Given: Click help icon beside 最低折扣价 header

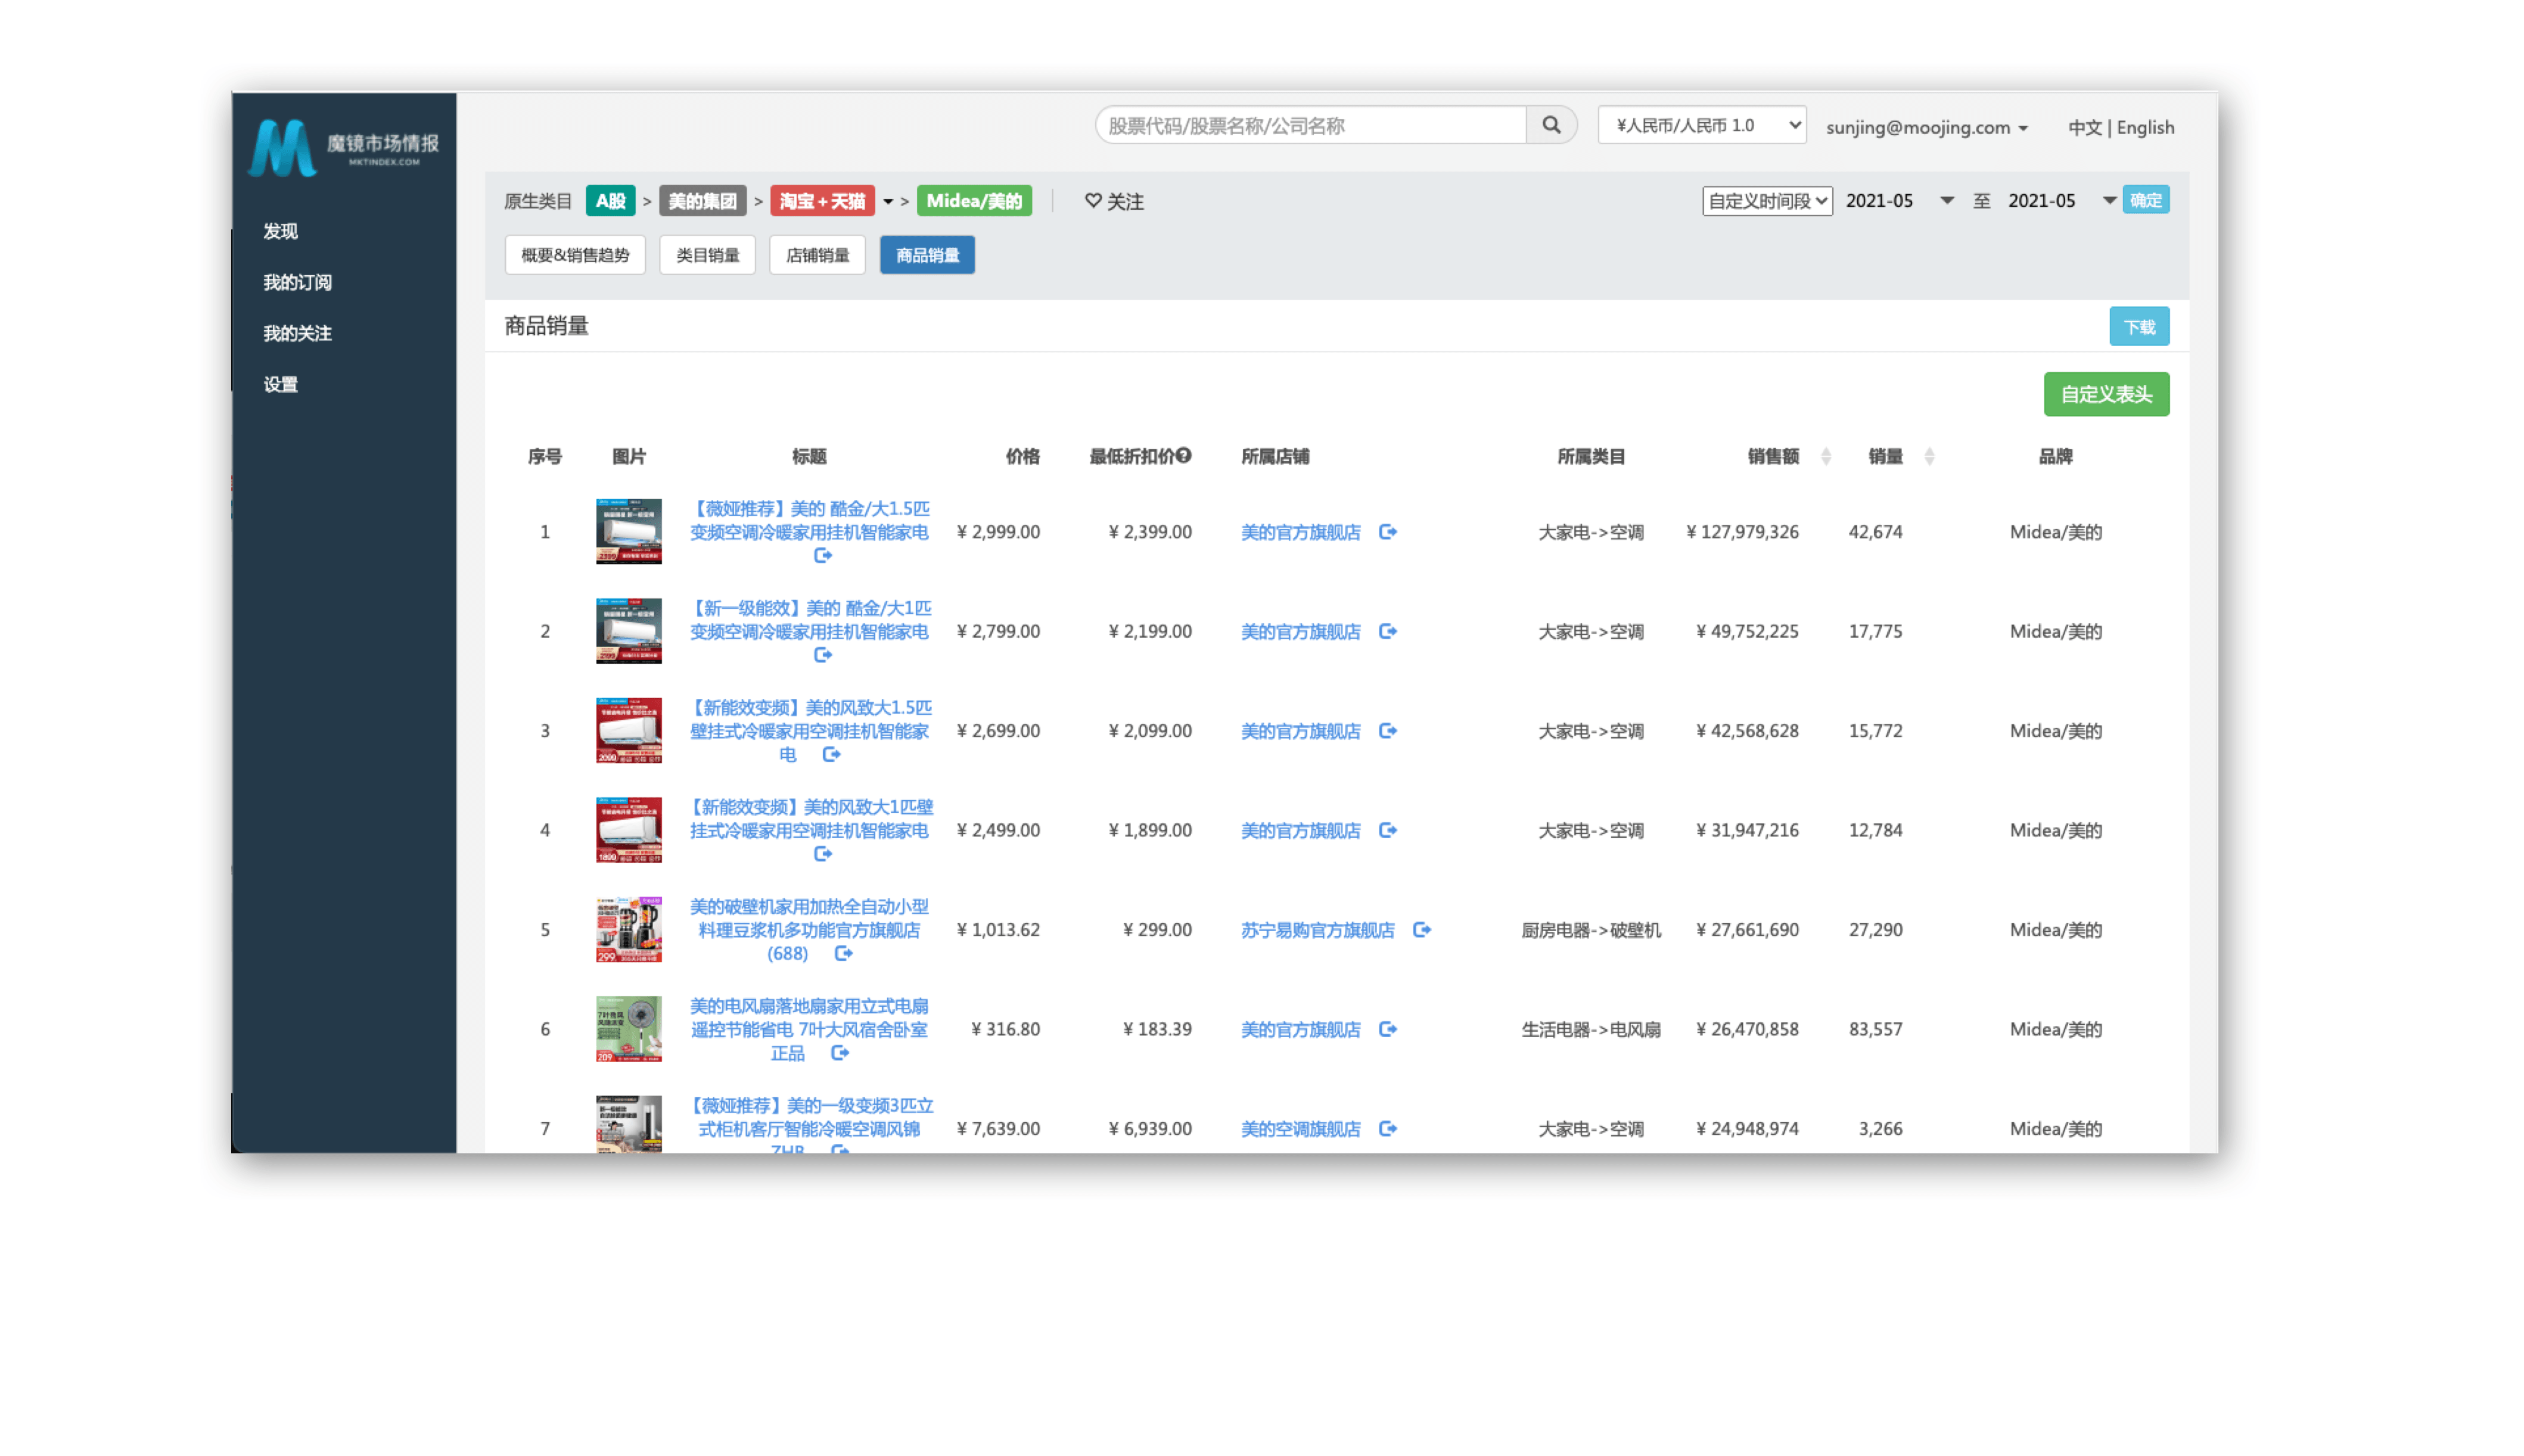Looking at the screenshot, I should (1184, 456).
